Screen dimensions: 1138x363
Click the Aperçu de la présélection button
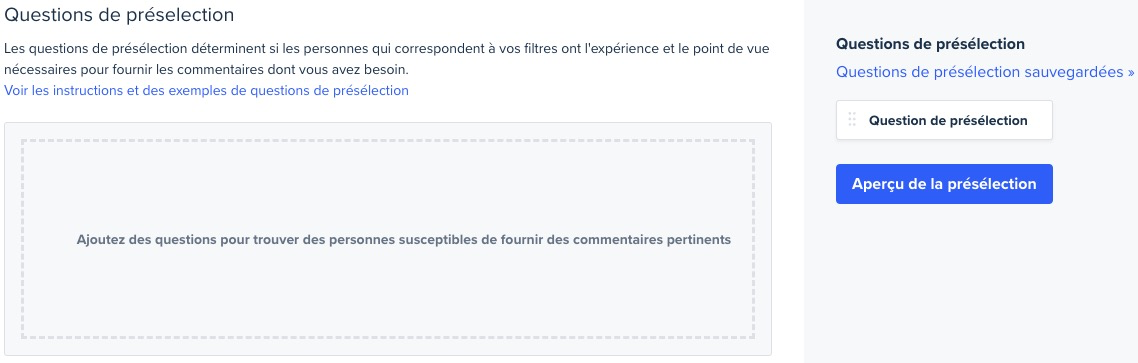pyautogui.click(x=944, y=184)
